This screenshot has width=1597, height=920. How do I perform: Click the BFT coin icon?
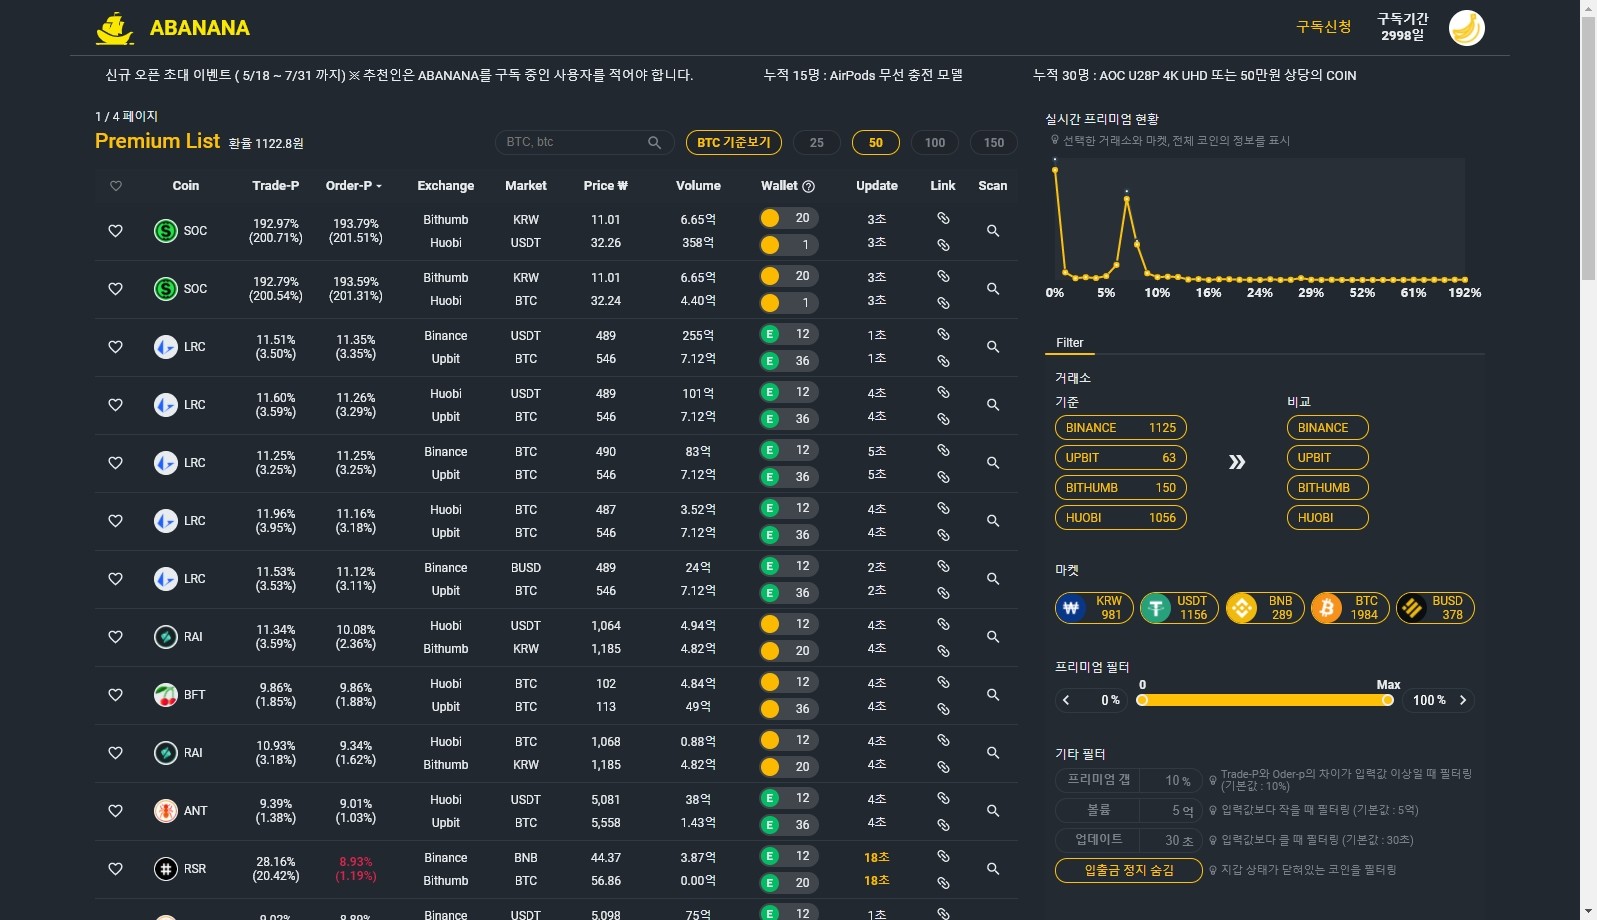pos(166,695)
